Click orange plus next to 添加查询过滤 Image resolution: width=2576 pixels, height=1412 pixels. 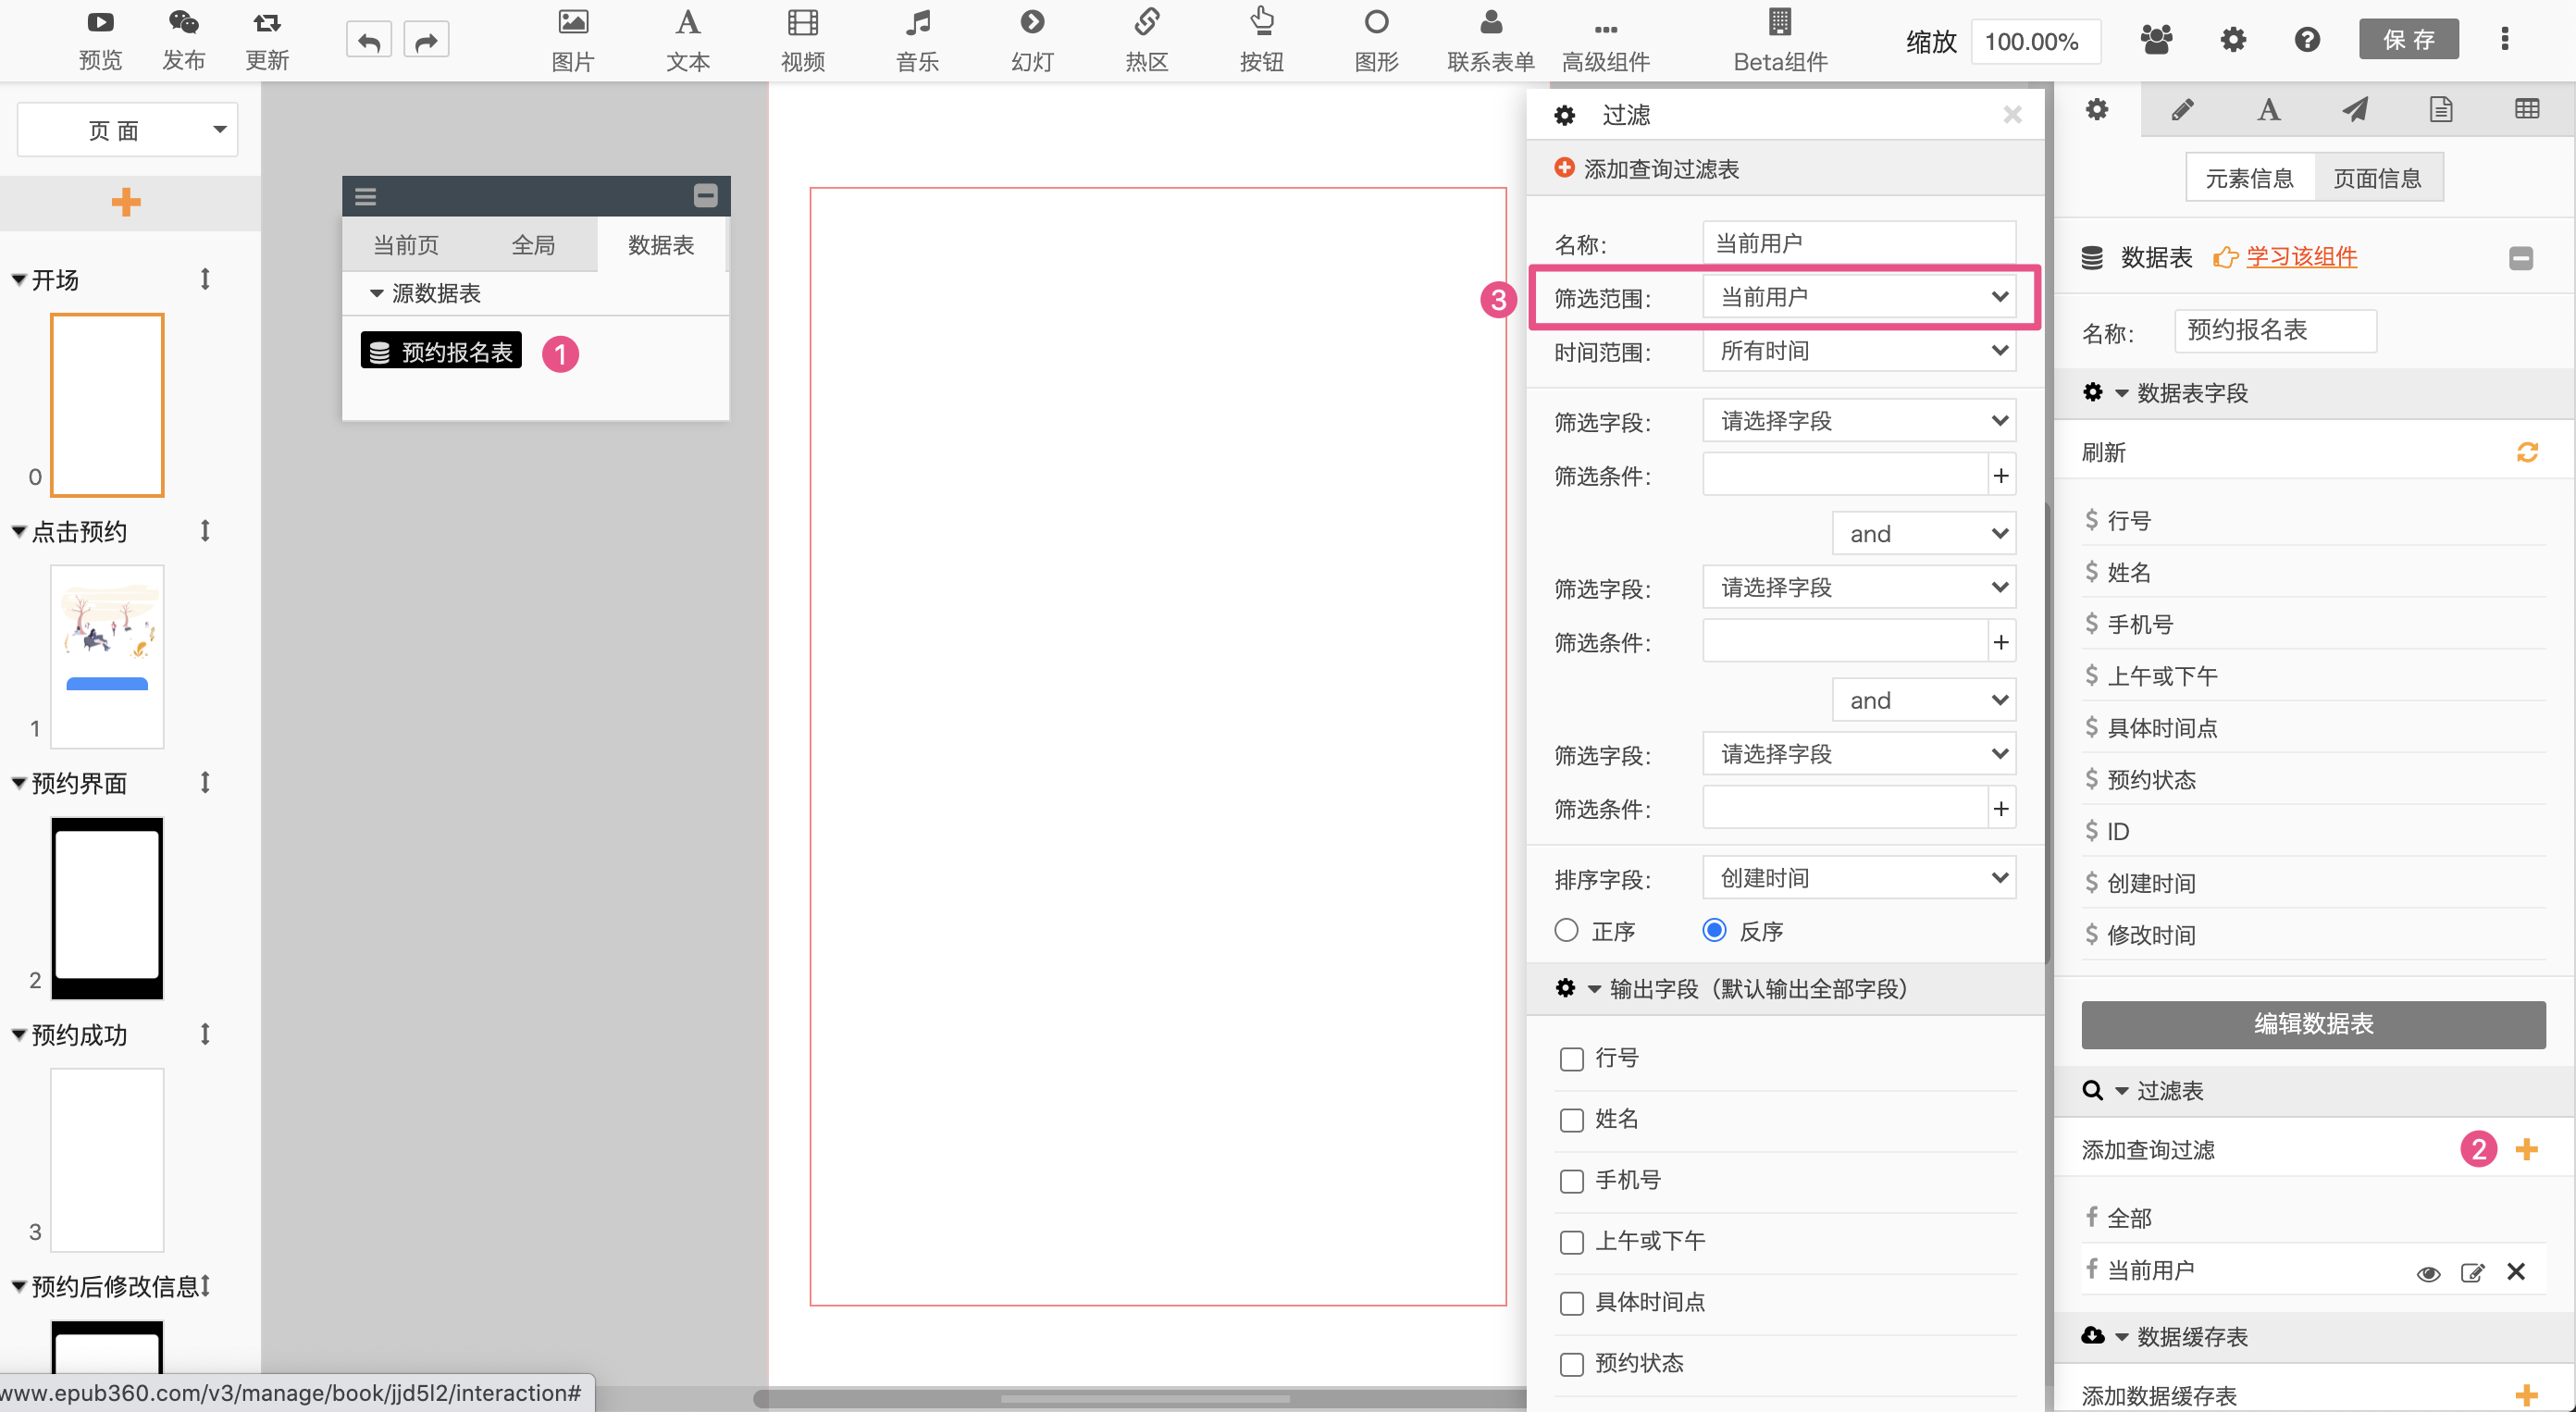tap(2527, 1149)
